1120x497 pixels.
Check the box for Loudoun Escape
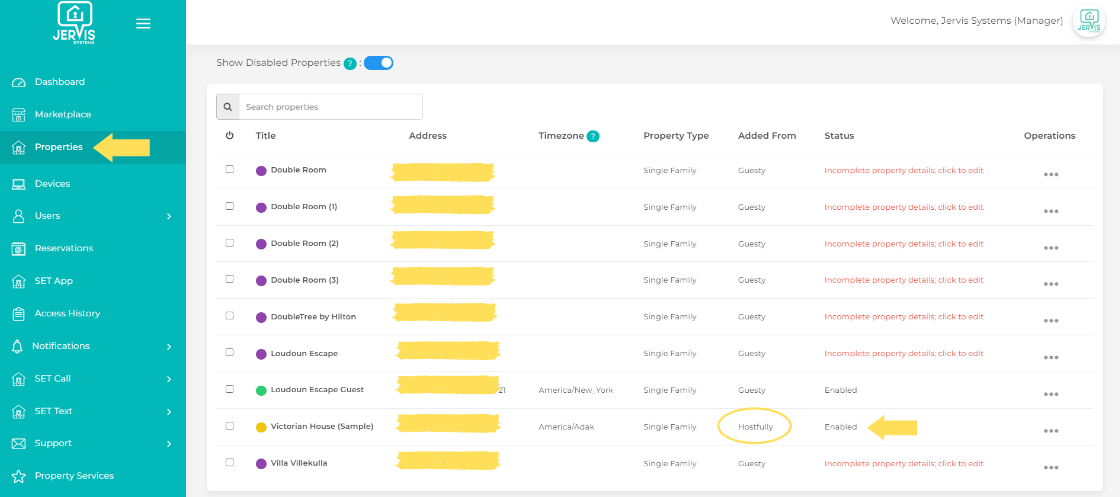230,352
